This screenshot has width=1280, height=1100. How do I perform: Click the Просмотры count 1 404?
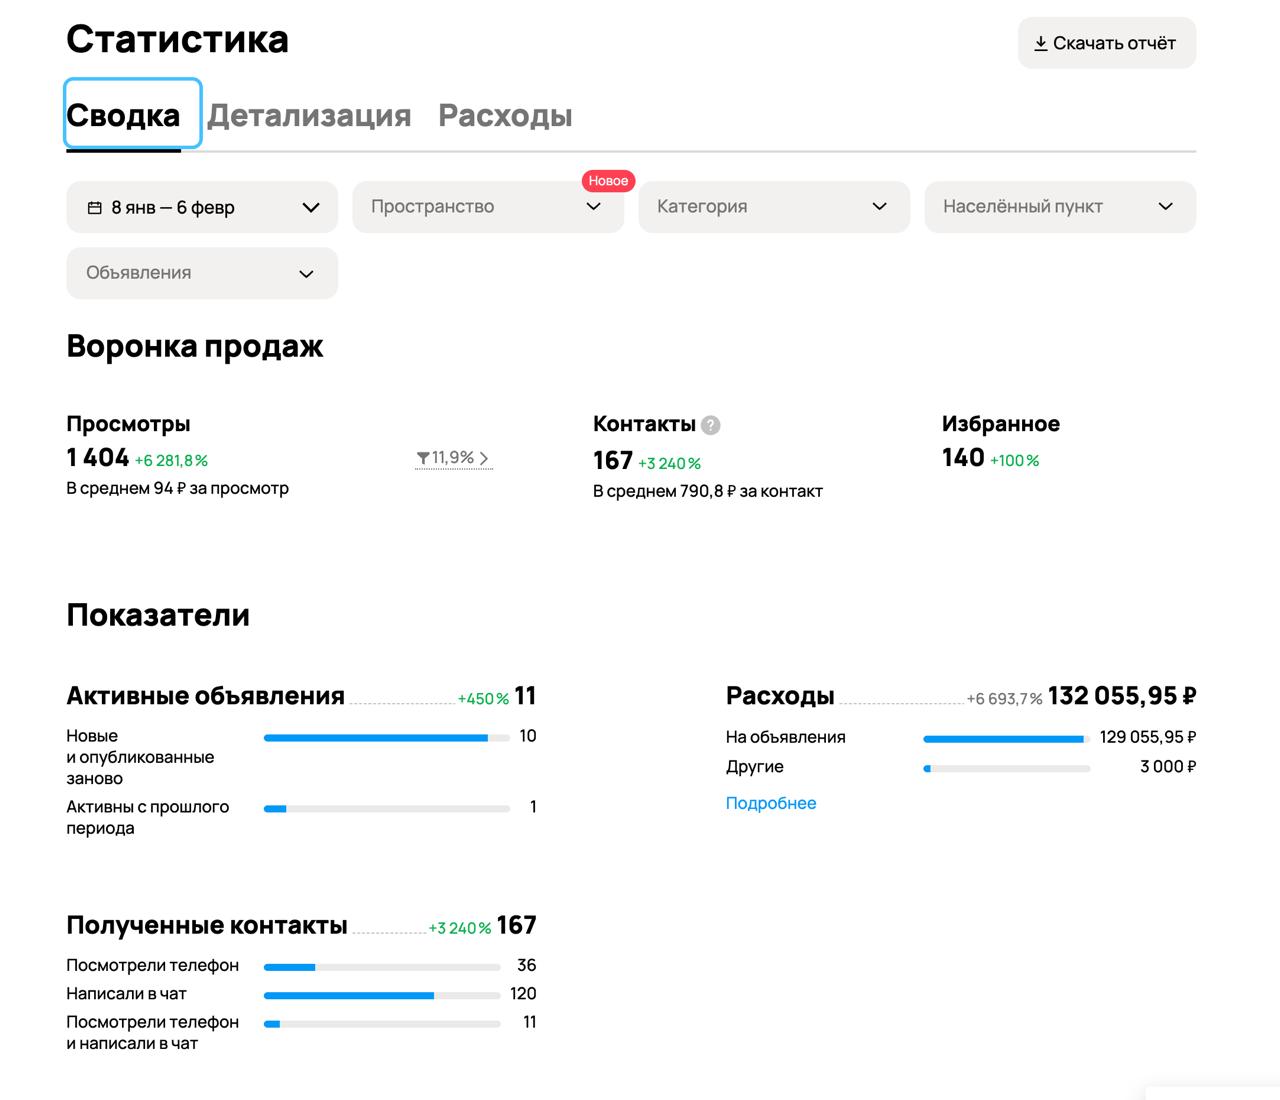[98, 458]
